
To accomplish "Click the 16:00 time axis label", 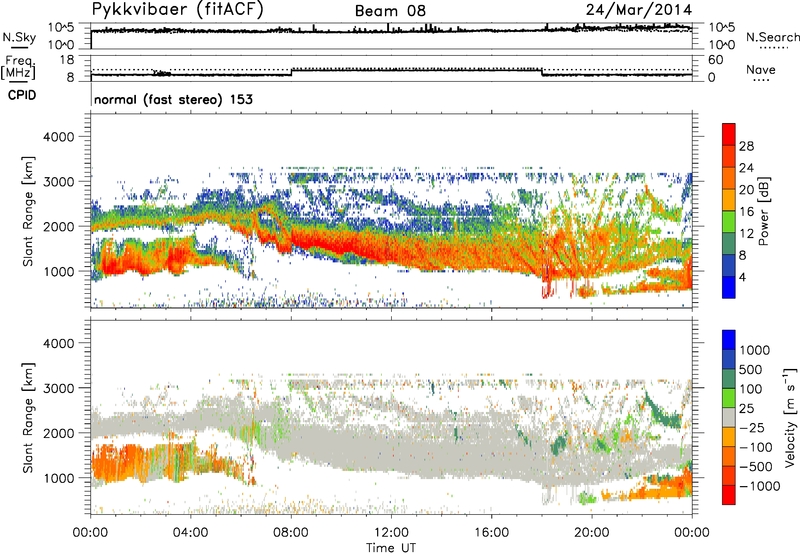I will pos(491,533).
